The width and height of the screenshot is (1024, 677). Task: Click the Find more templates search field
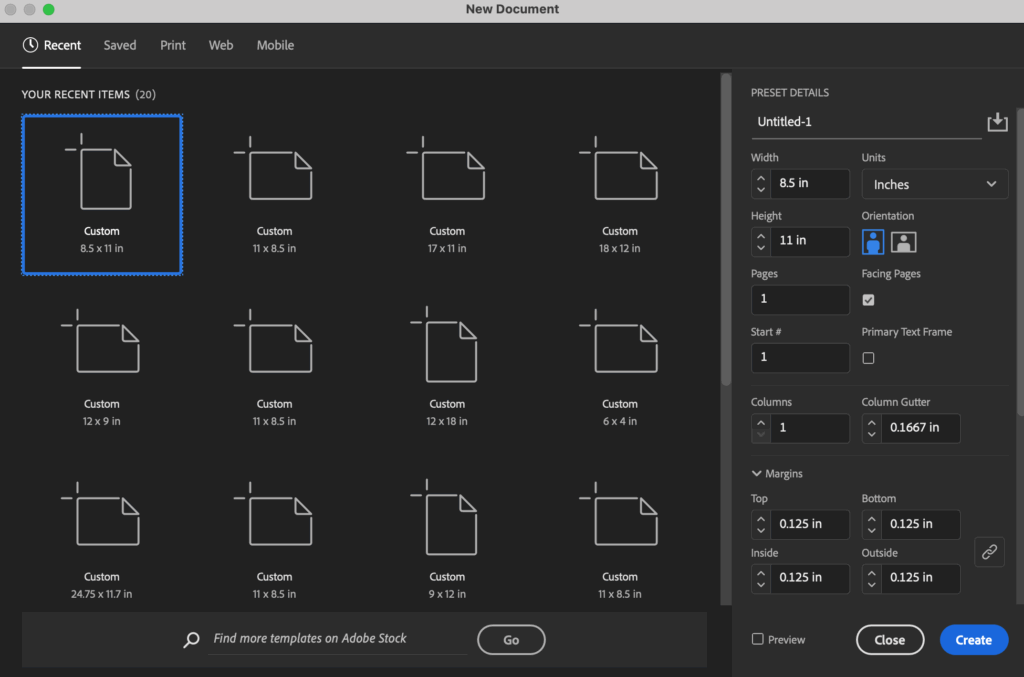point(337,638)
